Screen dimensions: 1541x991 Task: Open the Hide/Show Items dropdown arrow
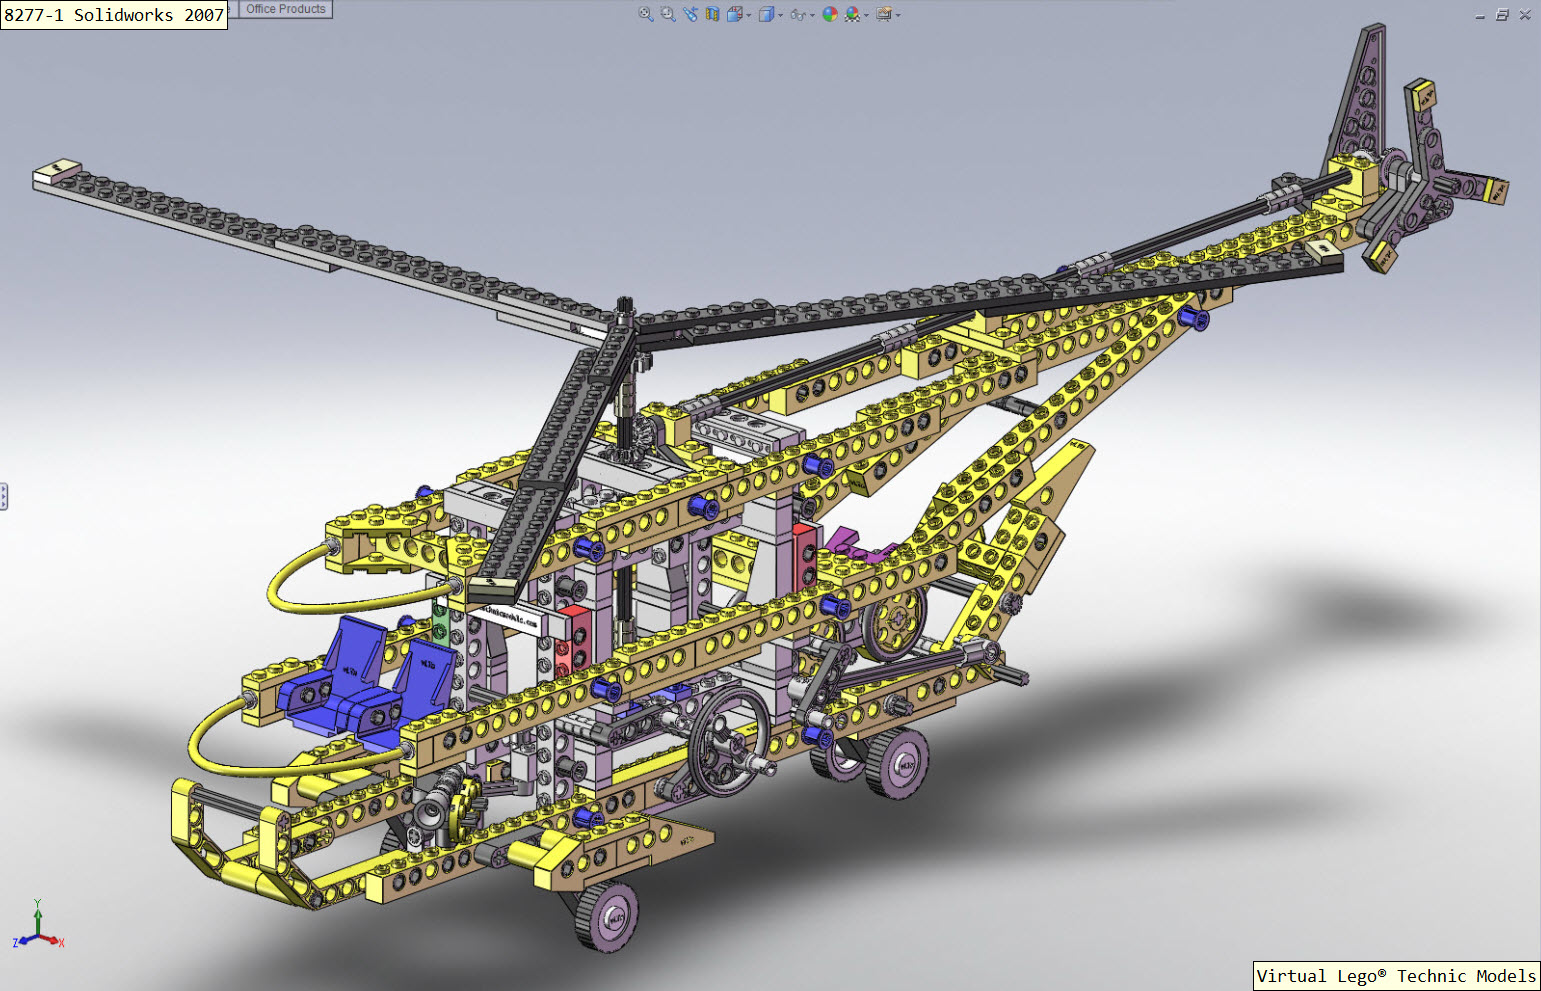[x=812, y=15]
